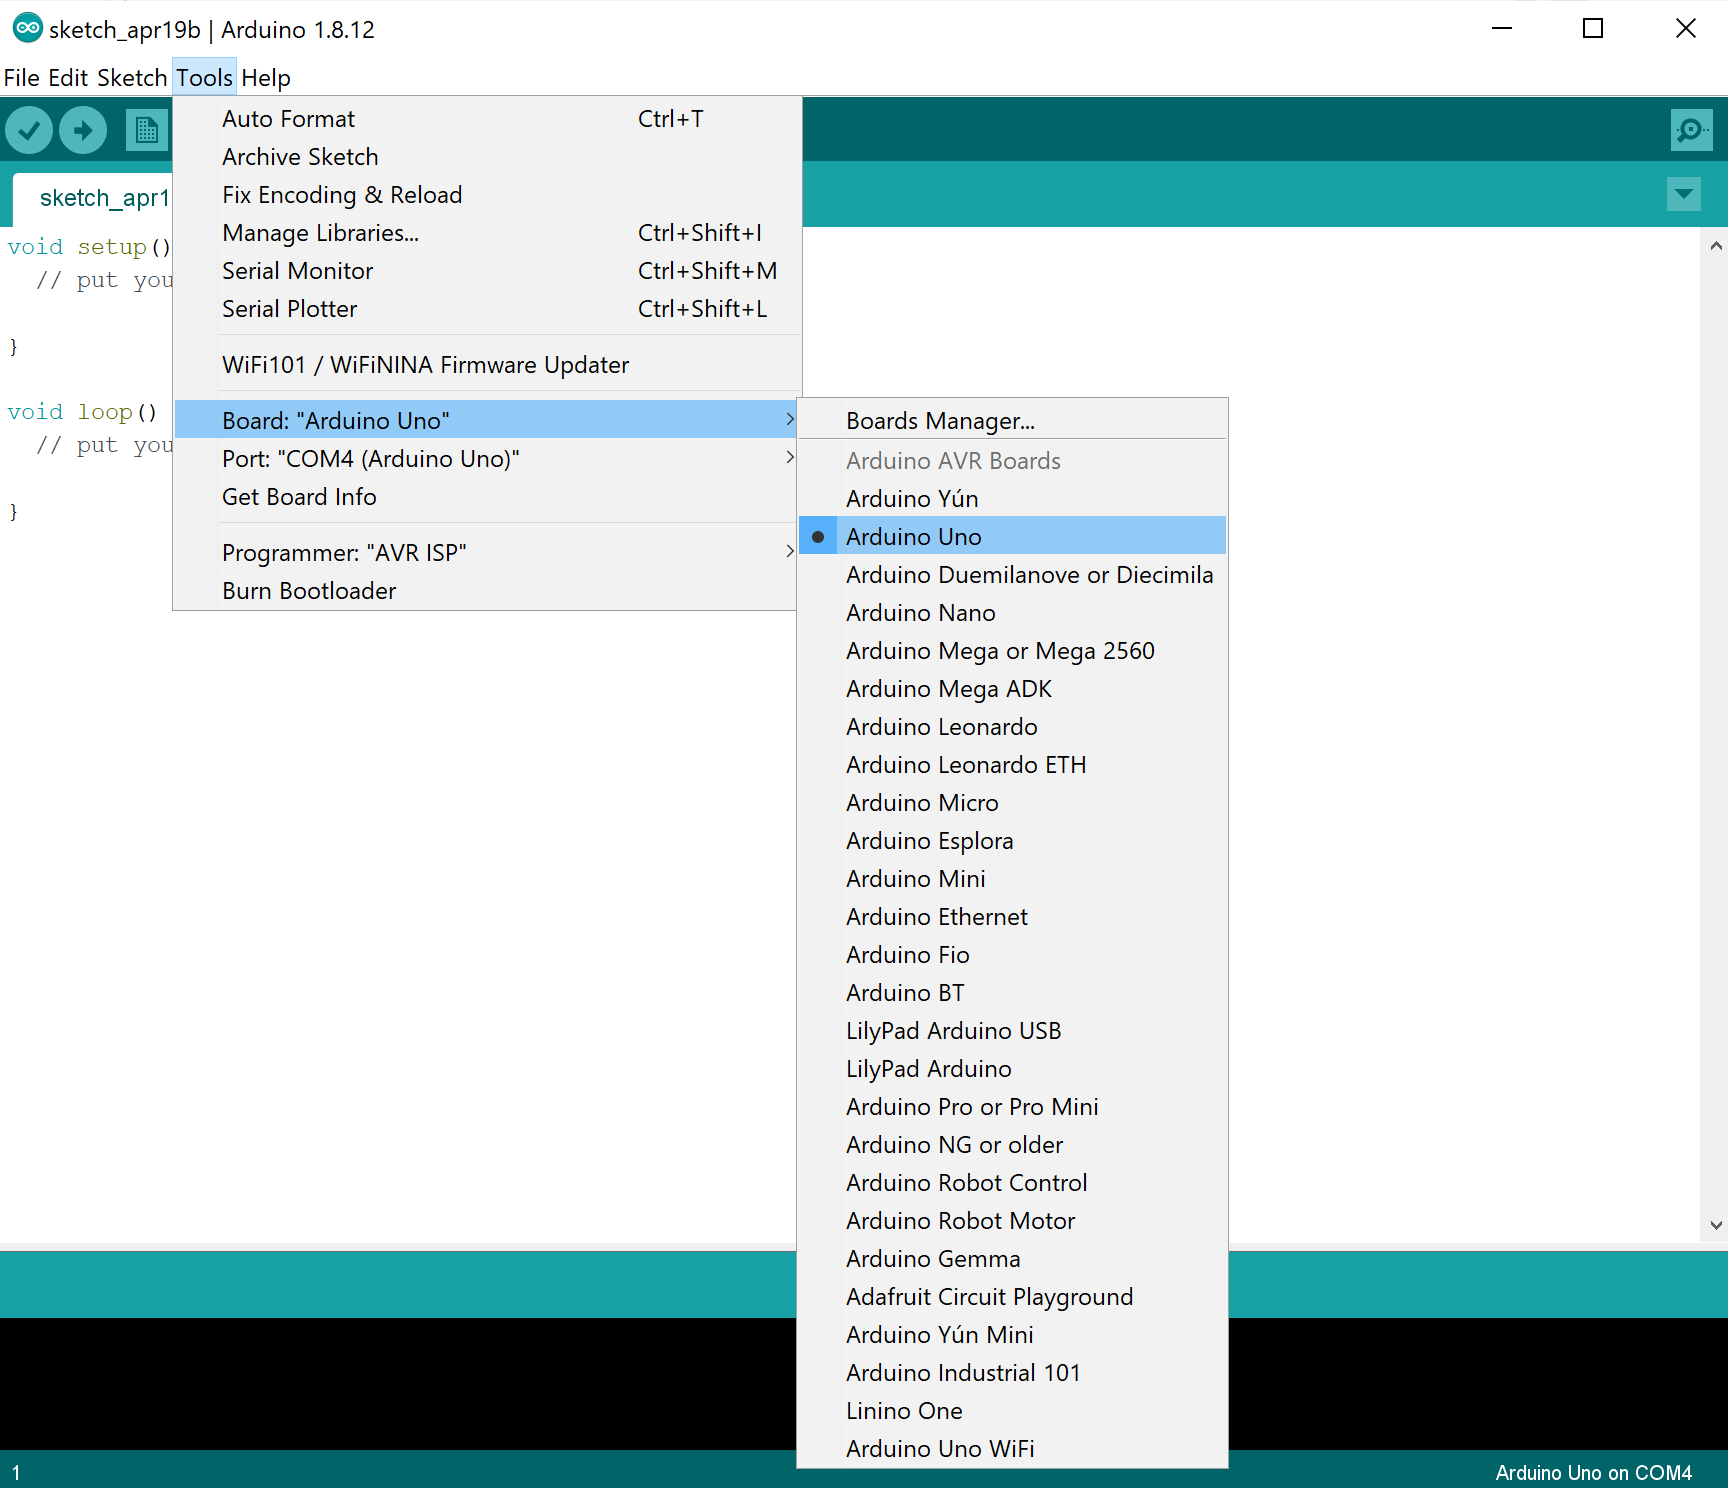Screen dimensions: 1728x1488
Task: Select Arduino Robot Motor board
Action: coord(1012,1220)
